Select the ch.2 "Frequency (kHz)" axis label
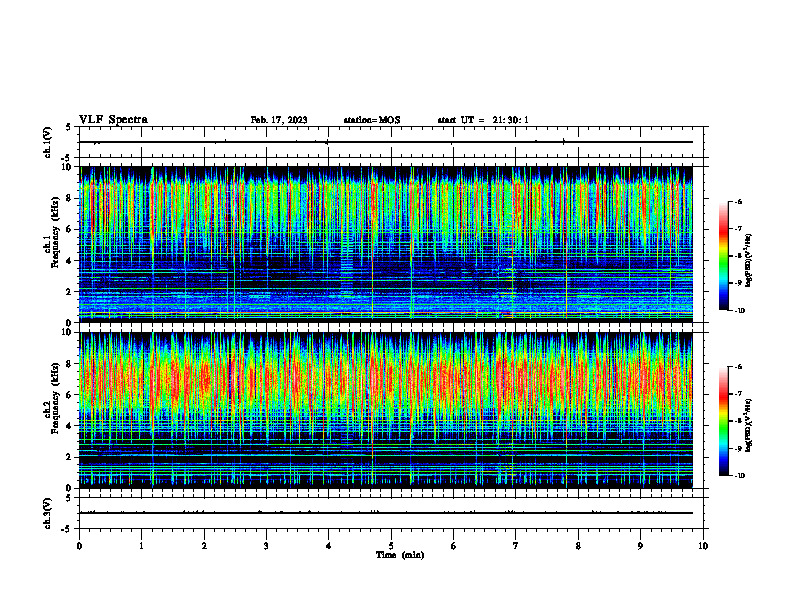The image size is (792, 612). tap(55, 398)
